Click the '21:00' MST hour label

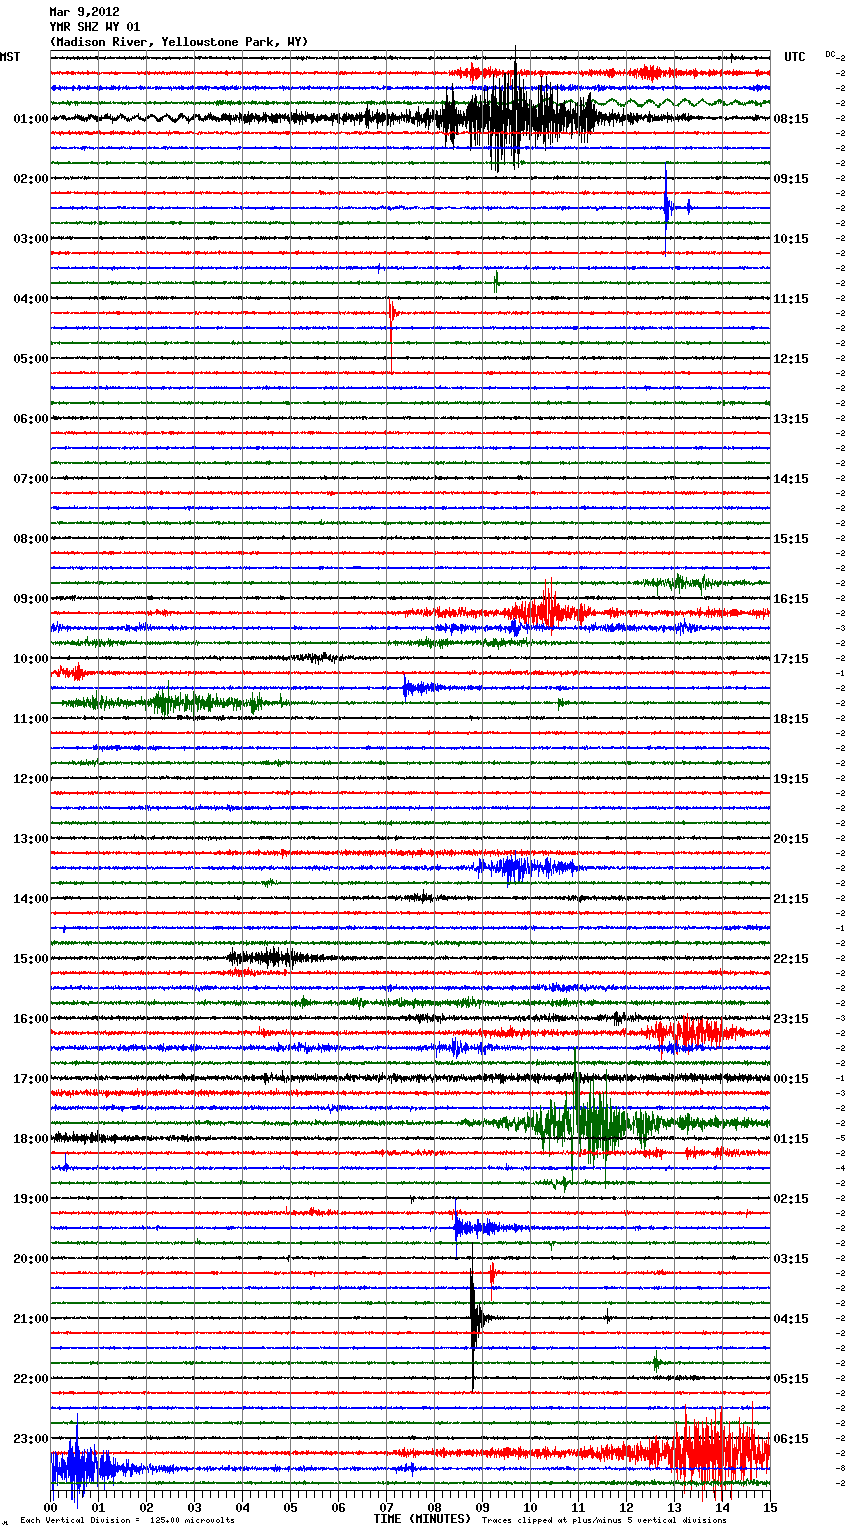(30, 1319)
